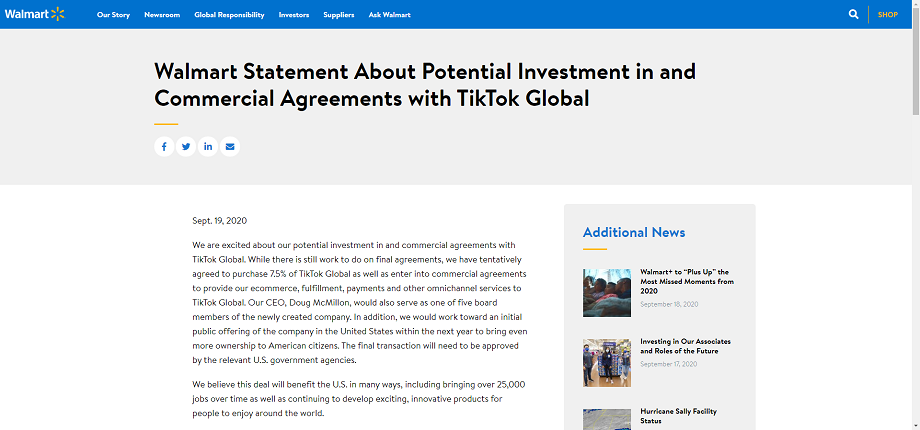Share article by email icon

[x=230, y=147]
